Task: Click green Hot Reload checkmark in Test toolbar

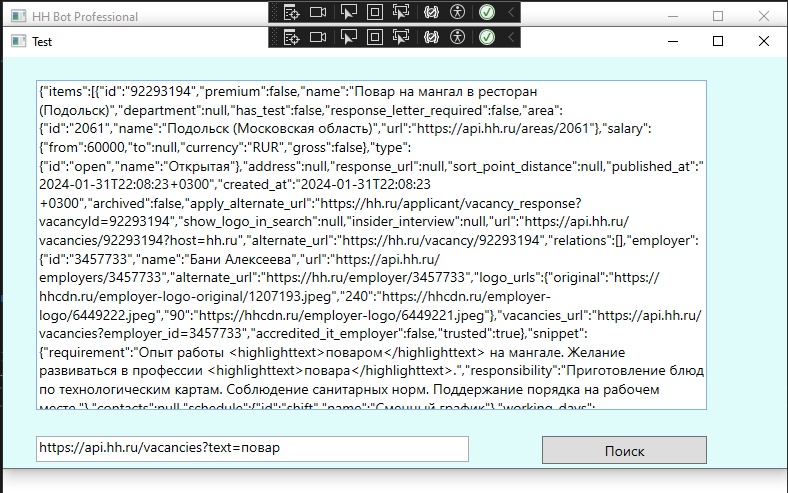Action: [487, 37]
